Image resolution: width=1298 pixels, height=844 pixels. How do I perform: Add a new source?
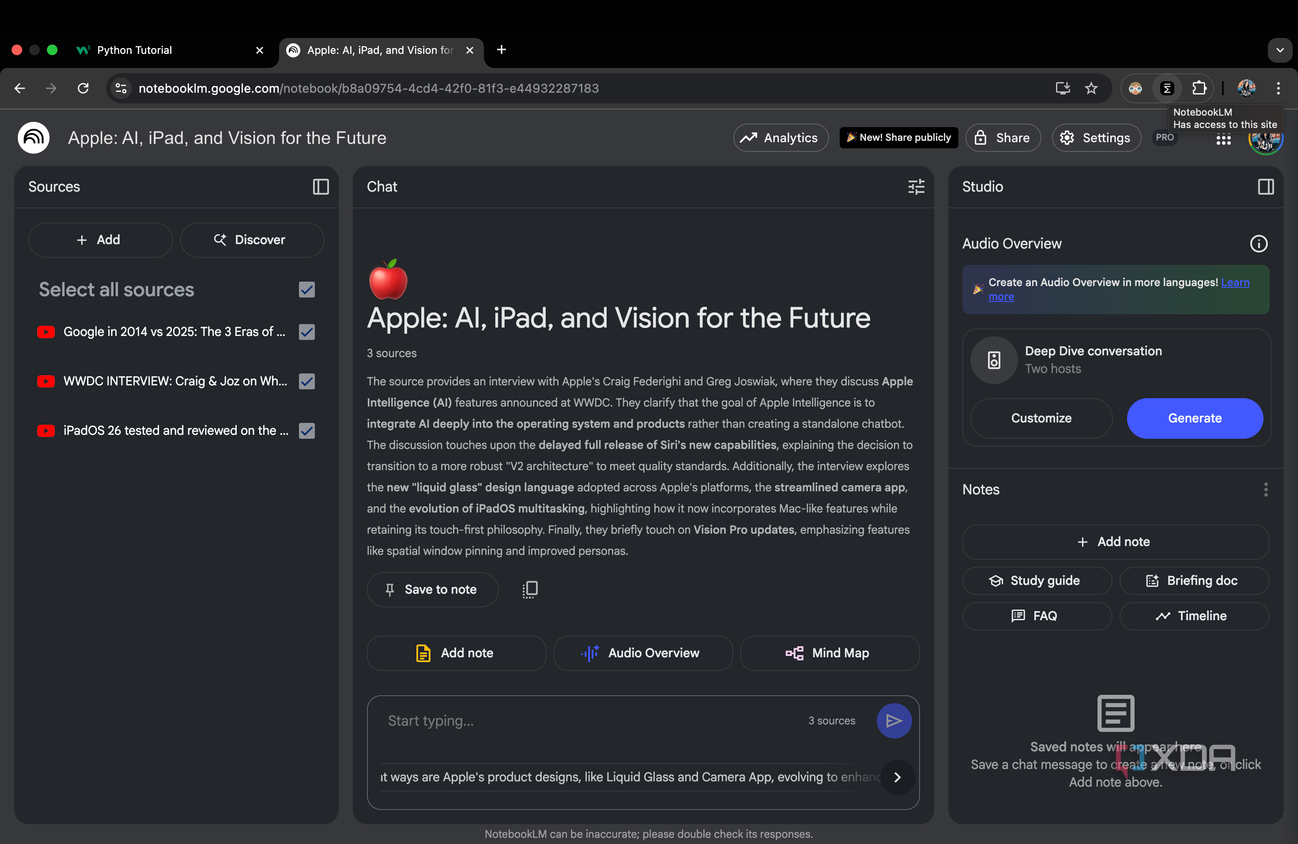[100, 240]
